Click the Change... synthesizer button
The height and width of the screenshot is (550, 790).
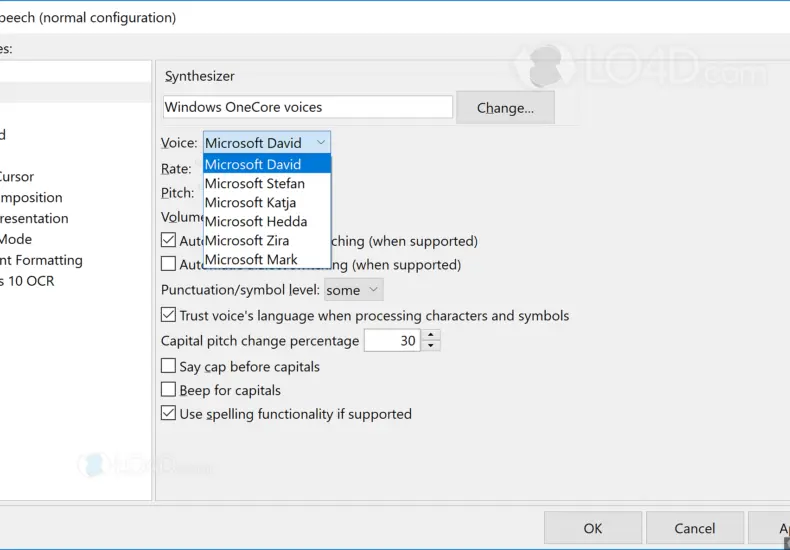click(x=505, y=107)
